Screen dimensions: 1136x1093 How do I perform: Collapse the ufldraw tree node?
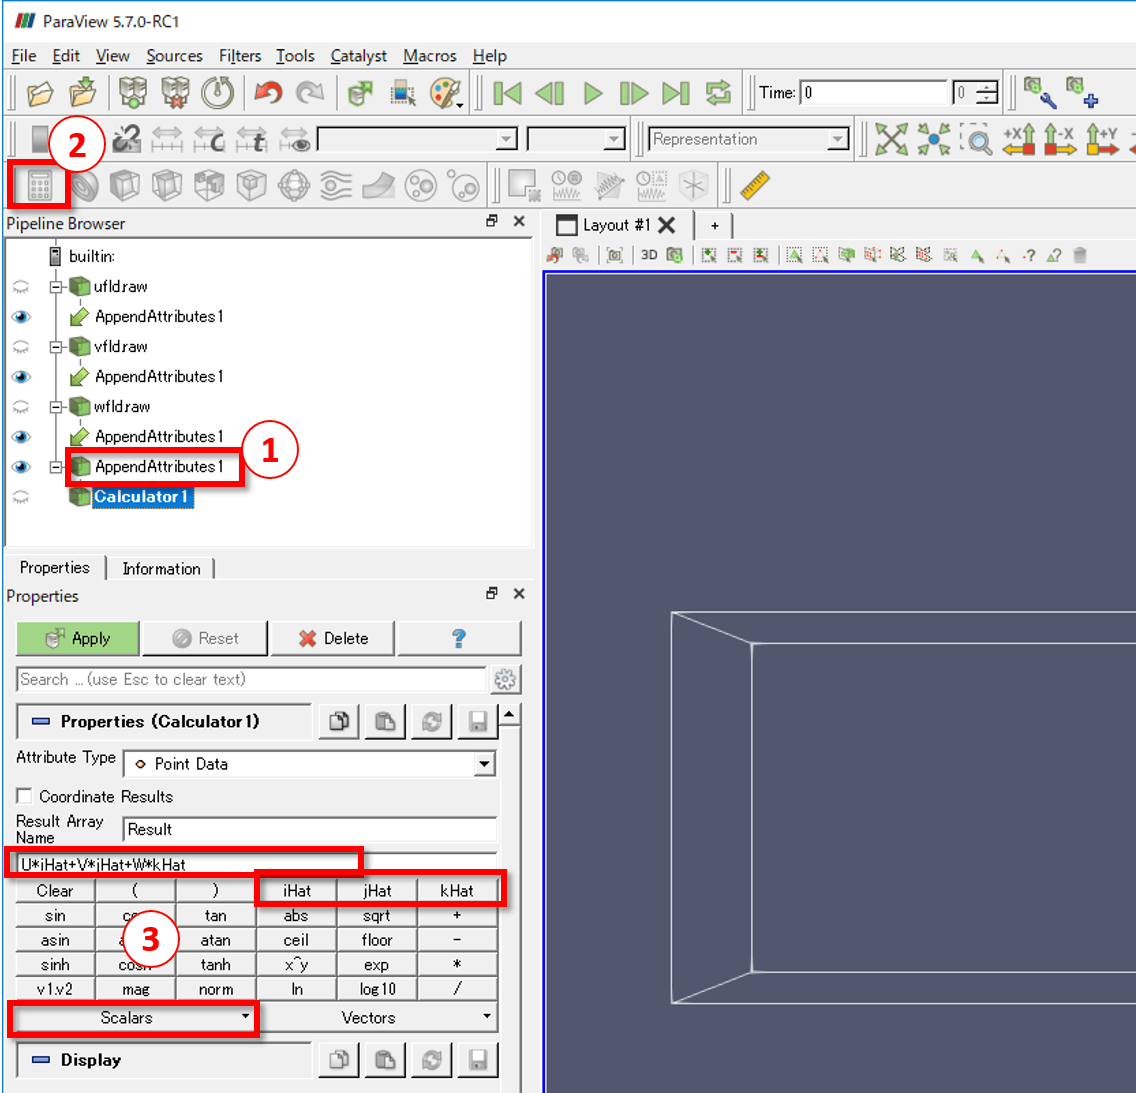(56, 287)
